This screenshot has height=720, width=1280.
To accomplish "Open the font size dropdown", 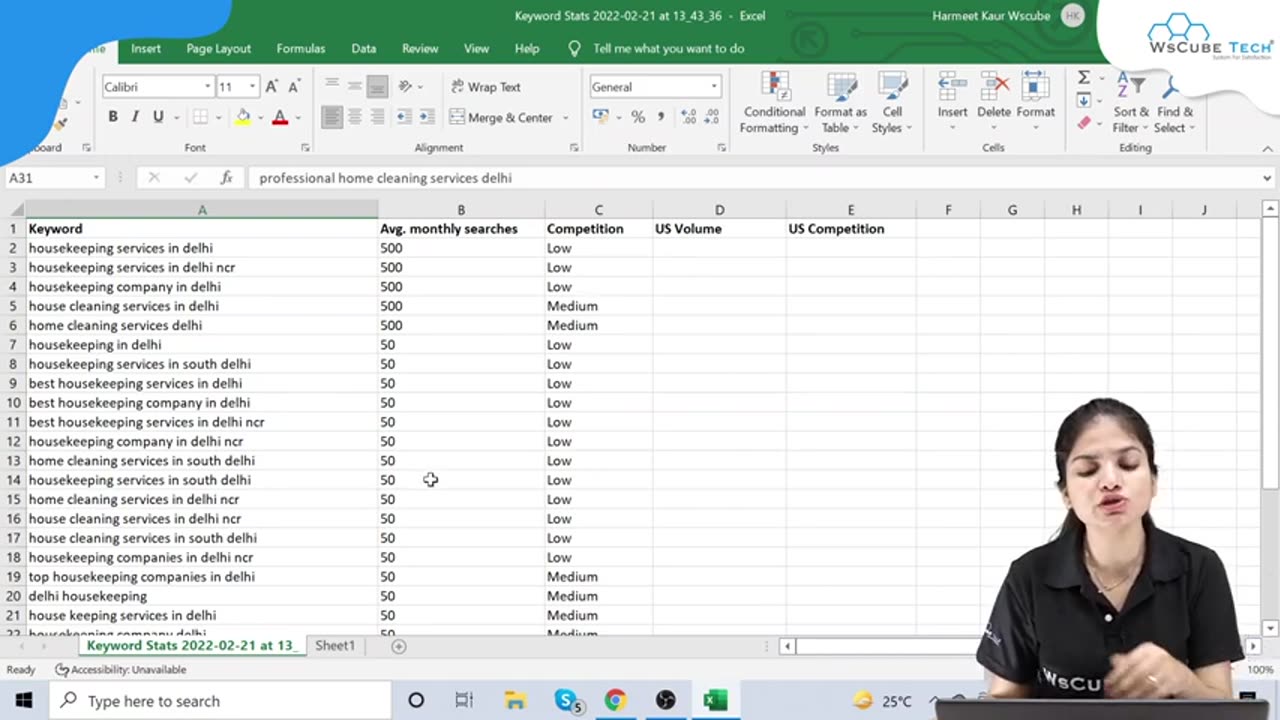I will pyautogui.click(x=252, y=87).
